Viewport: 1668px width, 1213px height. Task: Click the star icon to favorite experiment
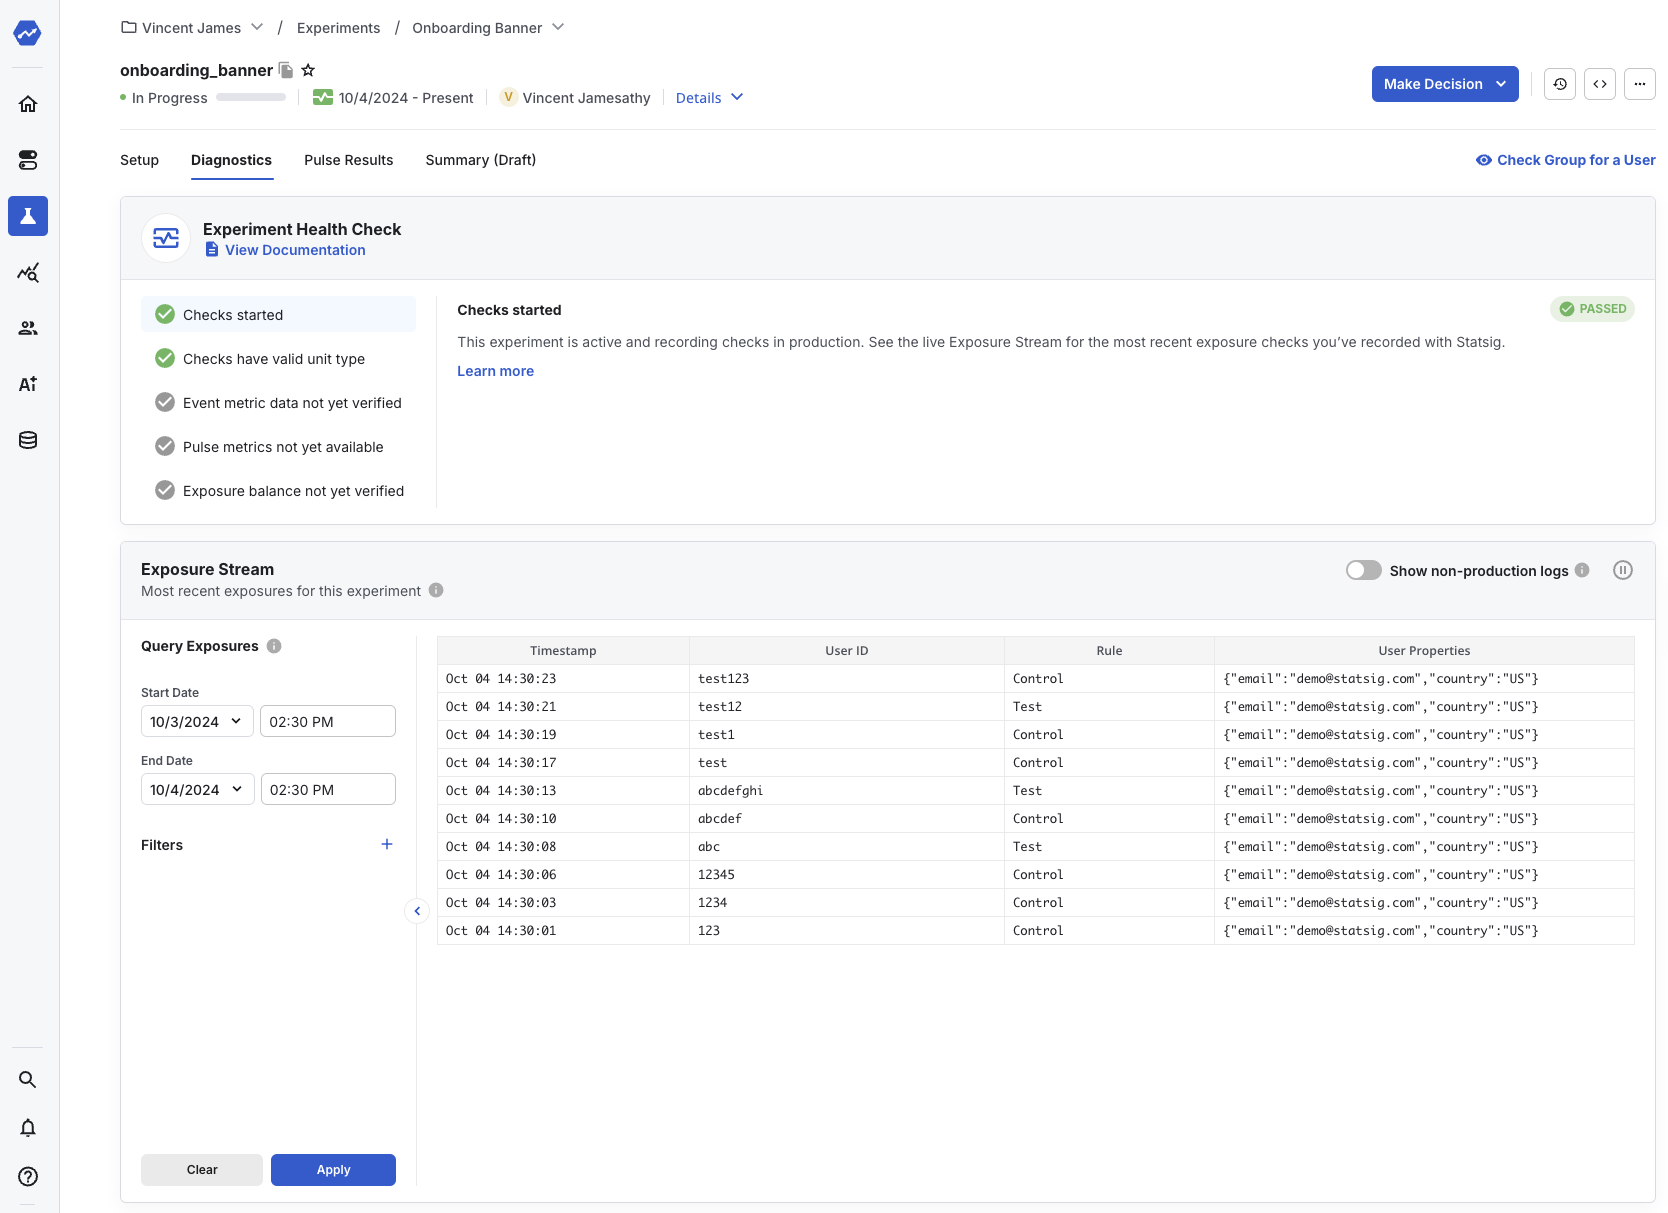point(308,70)
